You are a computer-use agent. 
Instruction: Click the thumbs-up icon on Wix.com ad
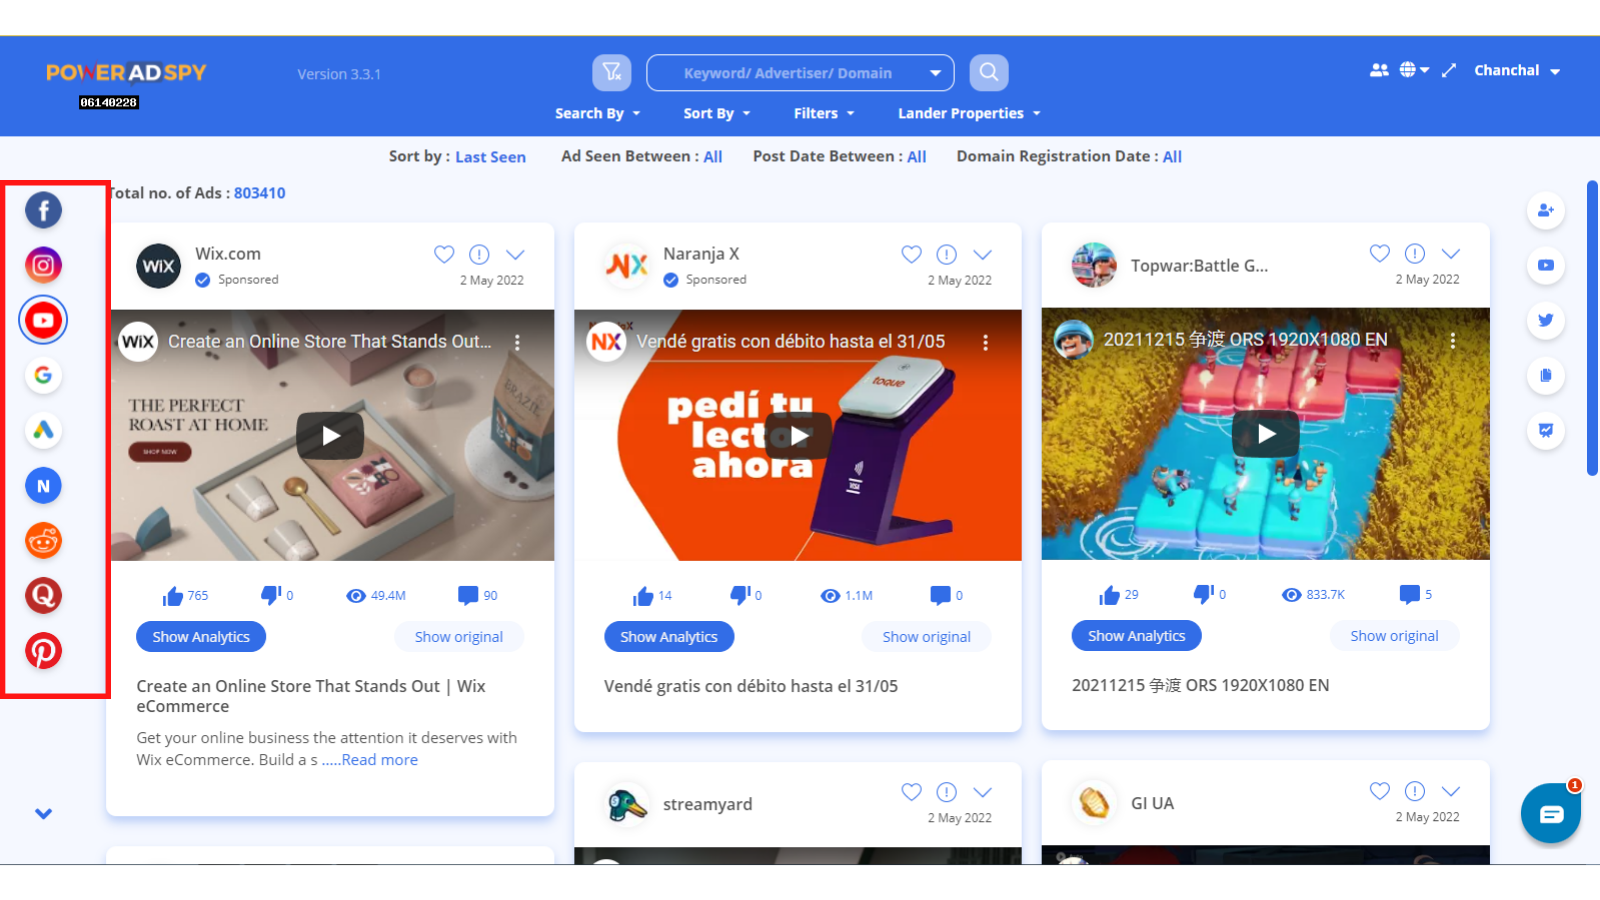tap(173, 596)
